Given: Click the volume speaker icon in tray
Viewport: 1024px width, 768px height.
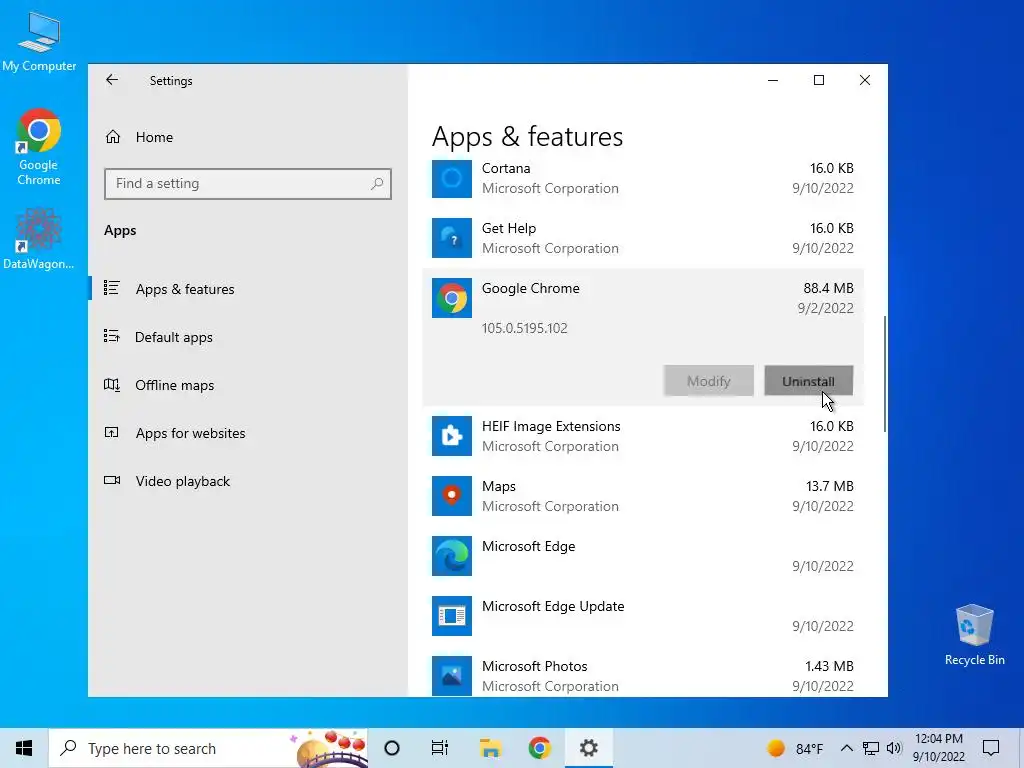Looking at the screenshot, I should click(894, 748).
